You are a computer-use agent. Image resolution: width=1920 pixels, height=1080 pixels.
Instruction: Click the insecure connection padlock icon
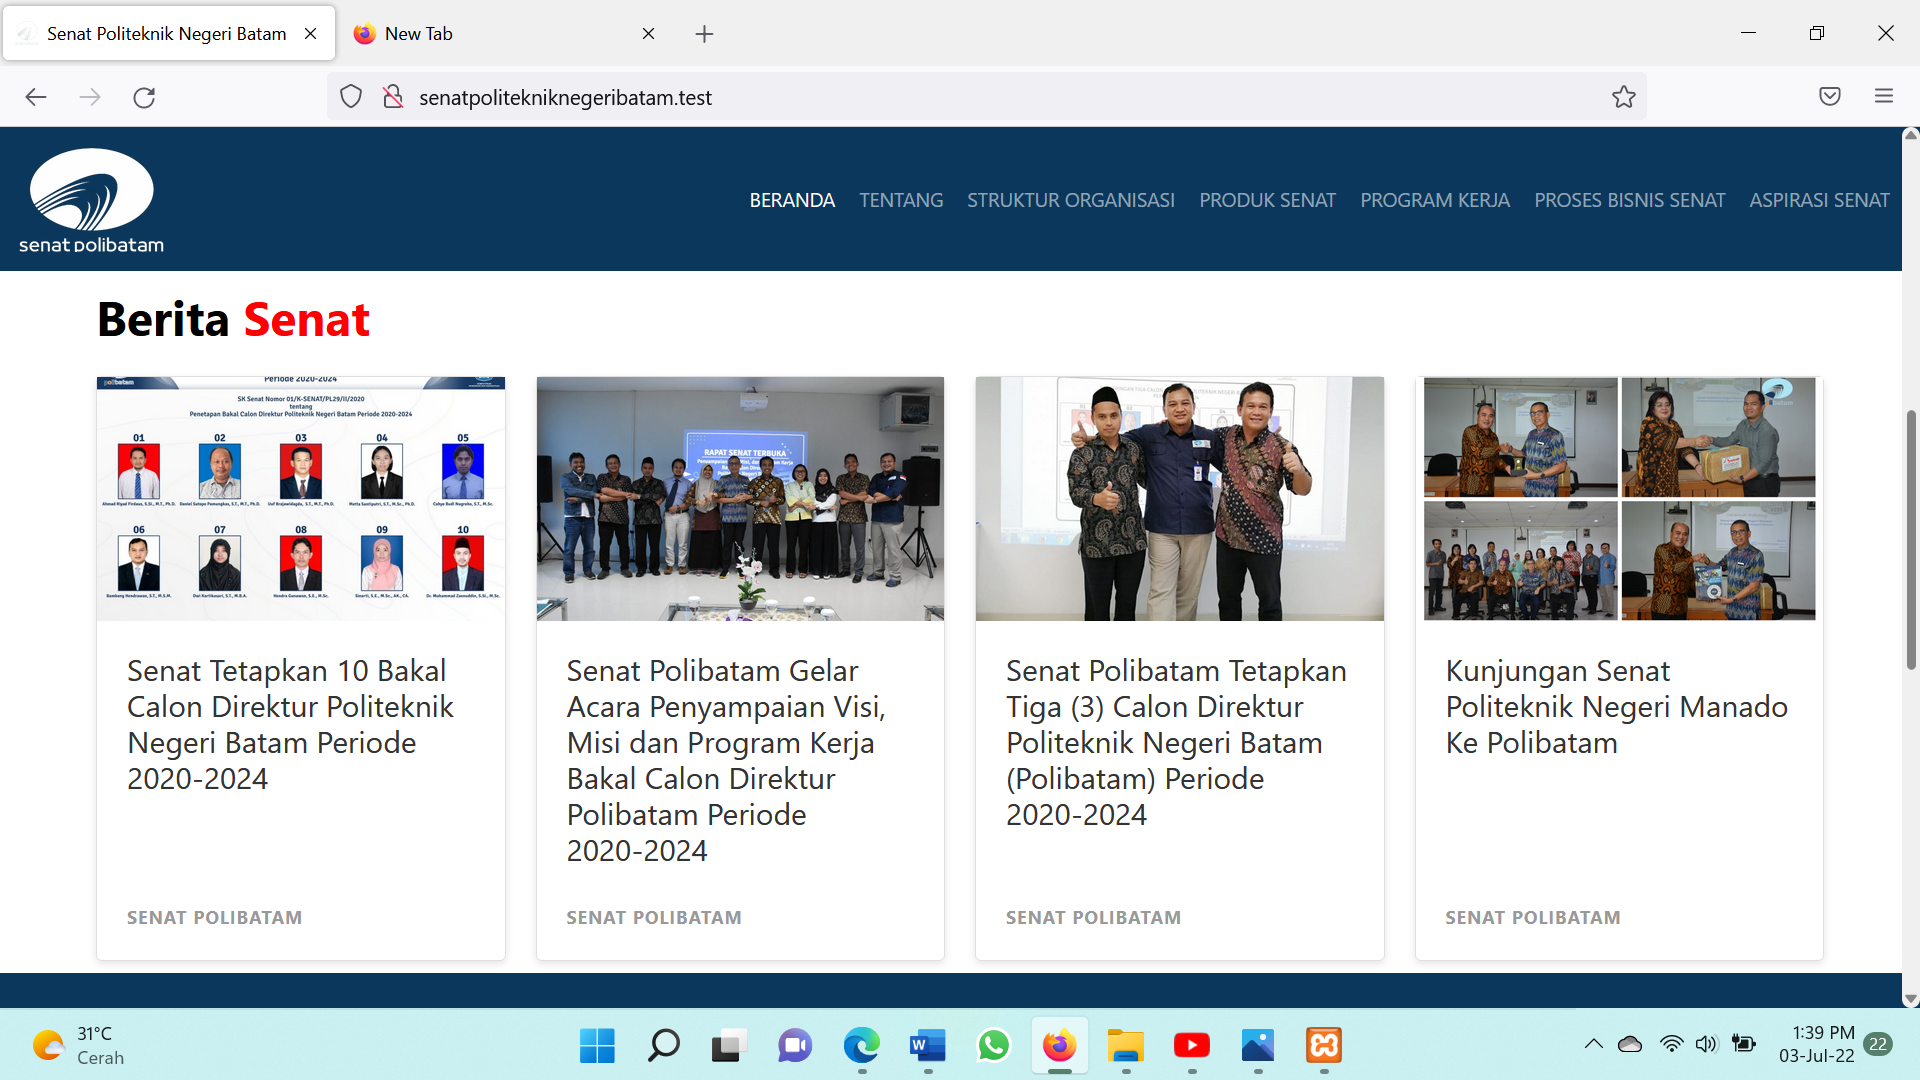[x=393, y=97]
